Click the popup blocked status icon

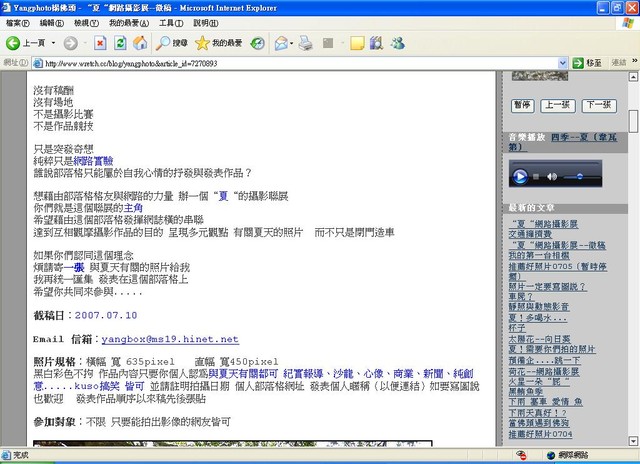tap(521, 455)
